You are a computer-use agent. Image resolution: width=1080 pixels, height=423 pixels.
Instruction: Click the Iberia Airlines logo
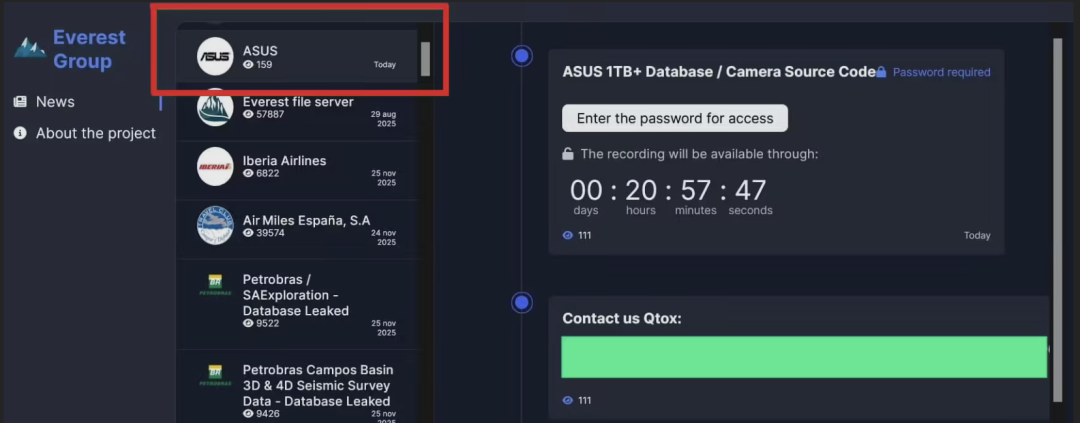(216, 167)
